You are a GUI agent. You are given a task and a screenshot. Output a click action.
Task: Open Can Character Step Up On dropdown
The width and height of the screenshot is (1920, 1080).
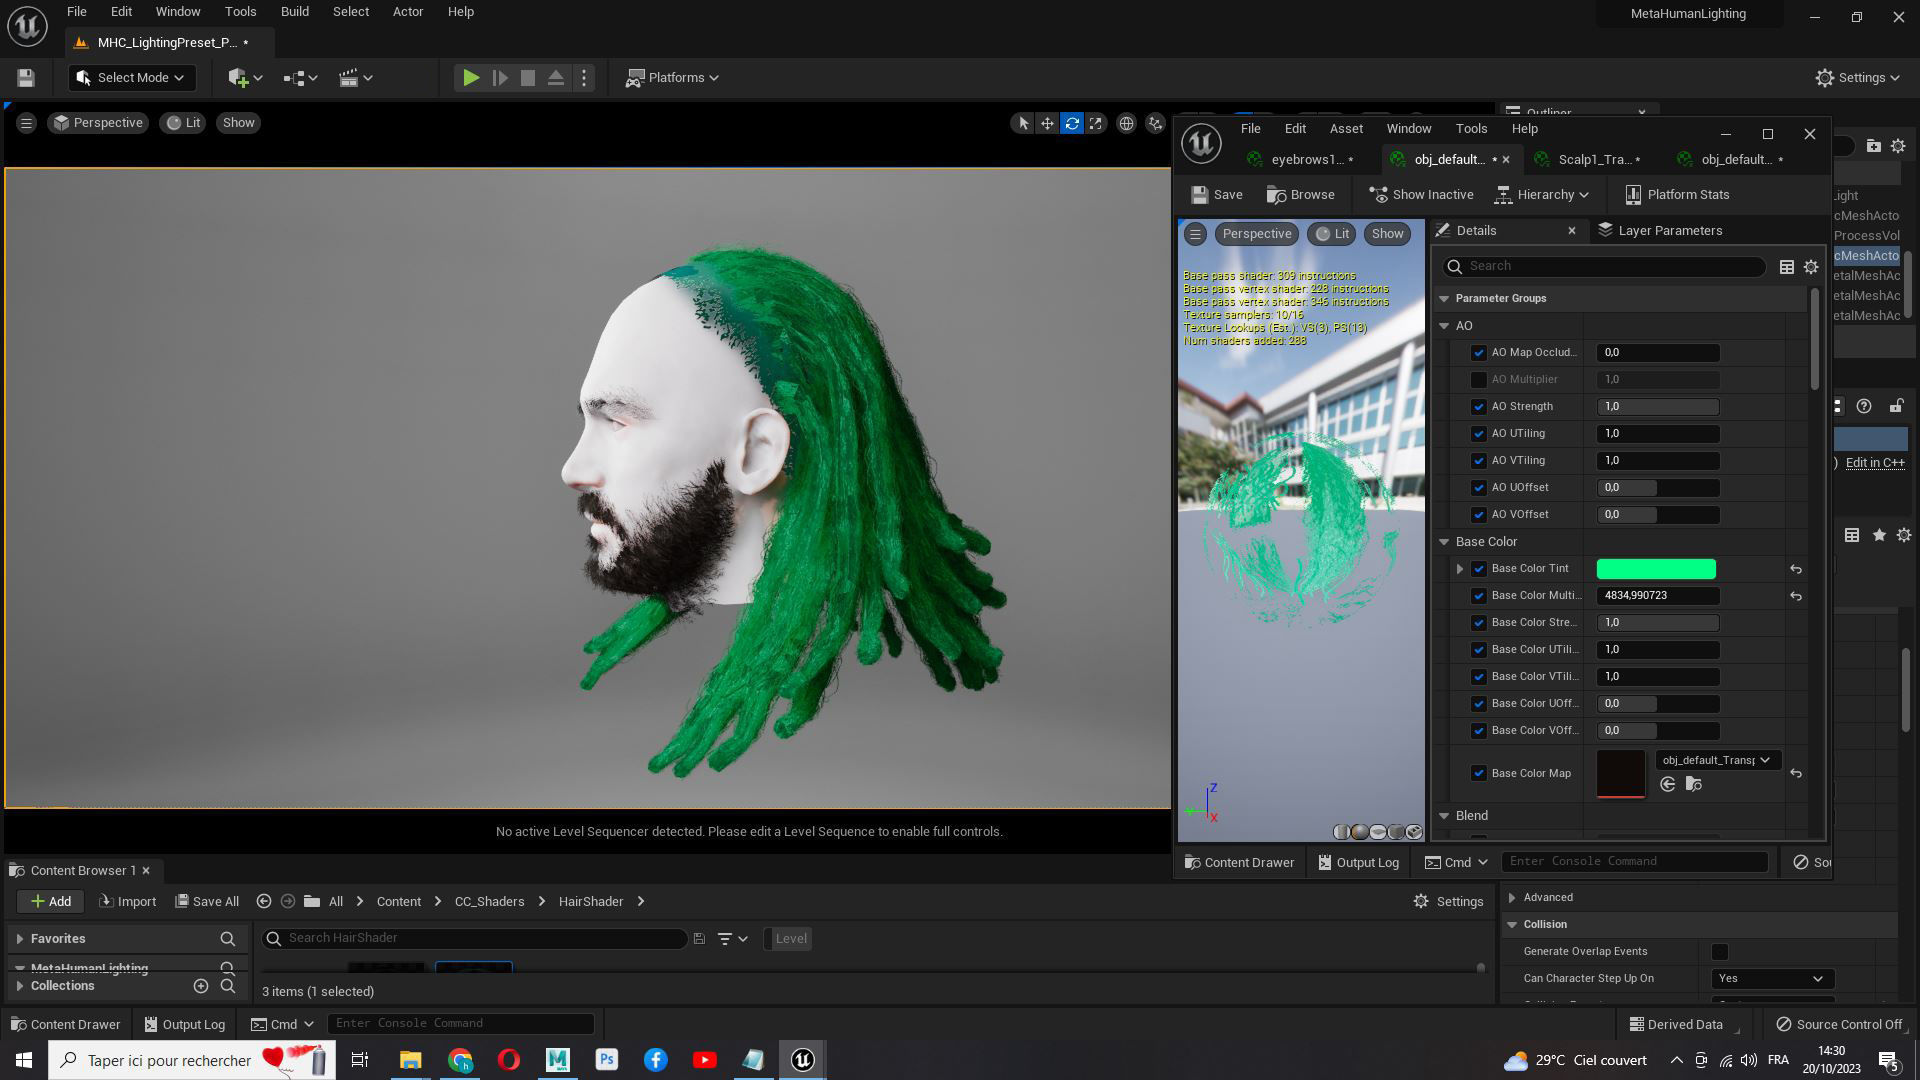tap(1772, 979)
